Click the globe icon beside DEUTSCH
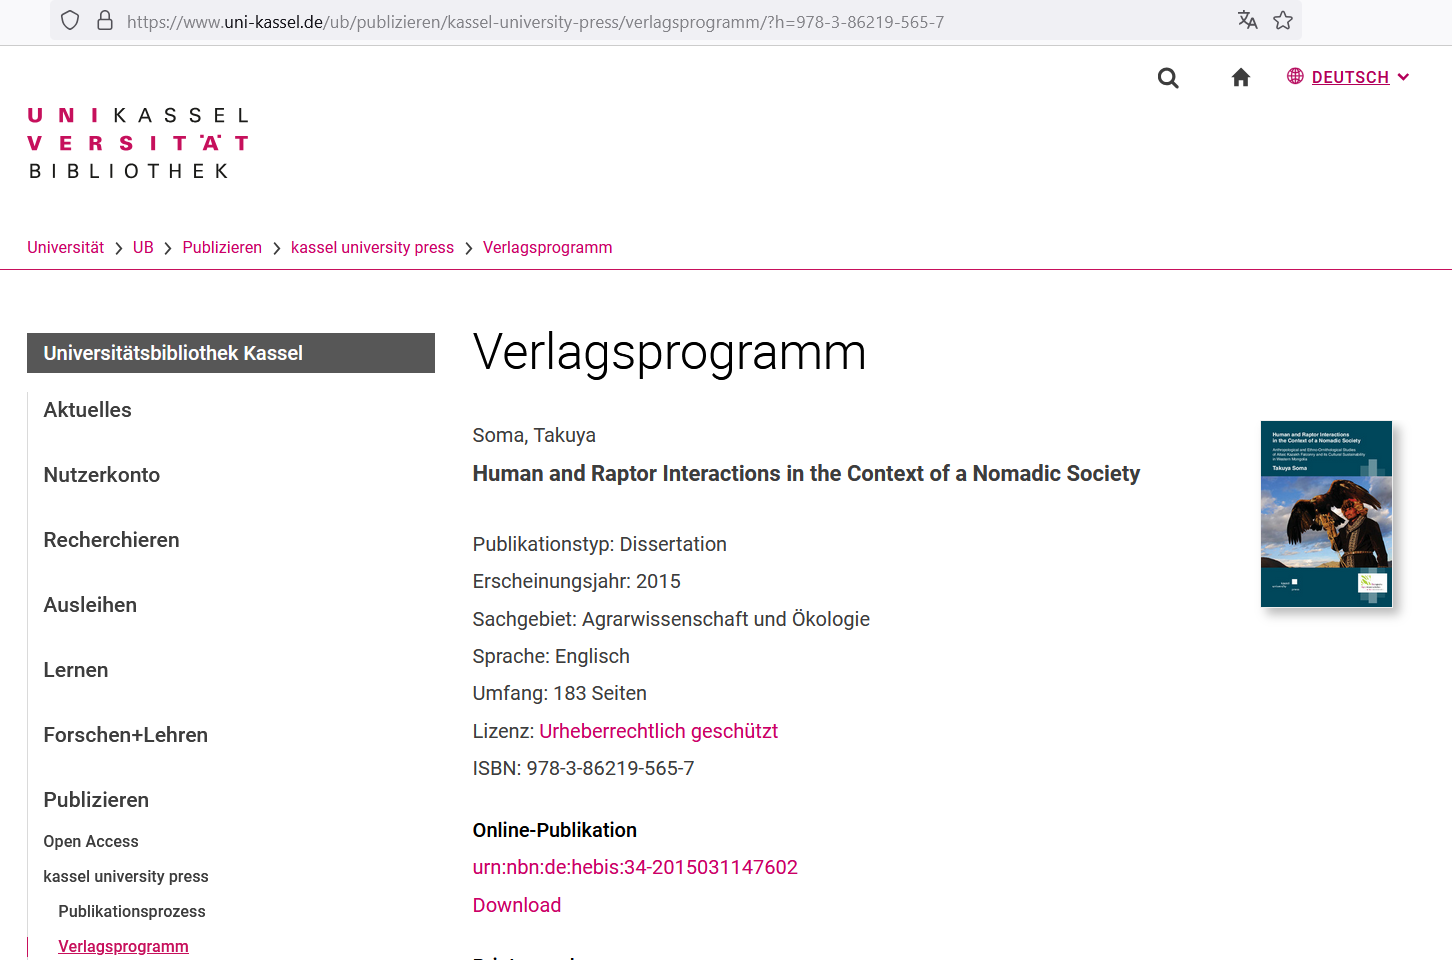Image resolution: width=1452 pixels, height=960 pixels. [1295, 77]
